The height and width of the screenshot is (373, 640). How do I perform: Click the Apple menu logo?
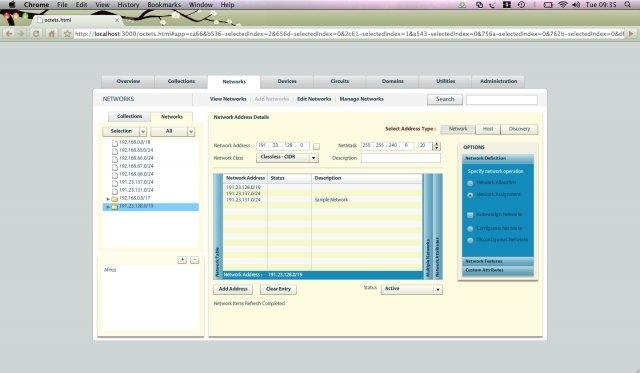point(12,4)
